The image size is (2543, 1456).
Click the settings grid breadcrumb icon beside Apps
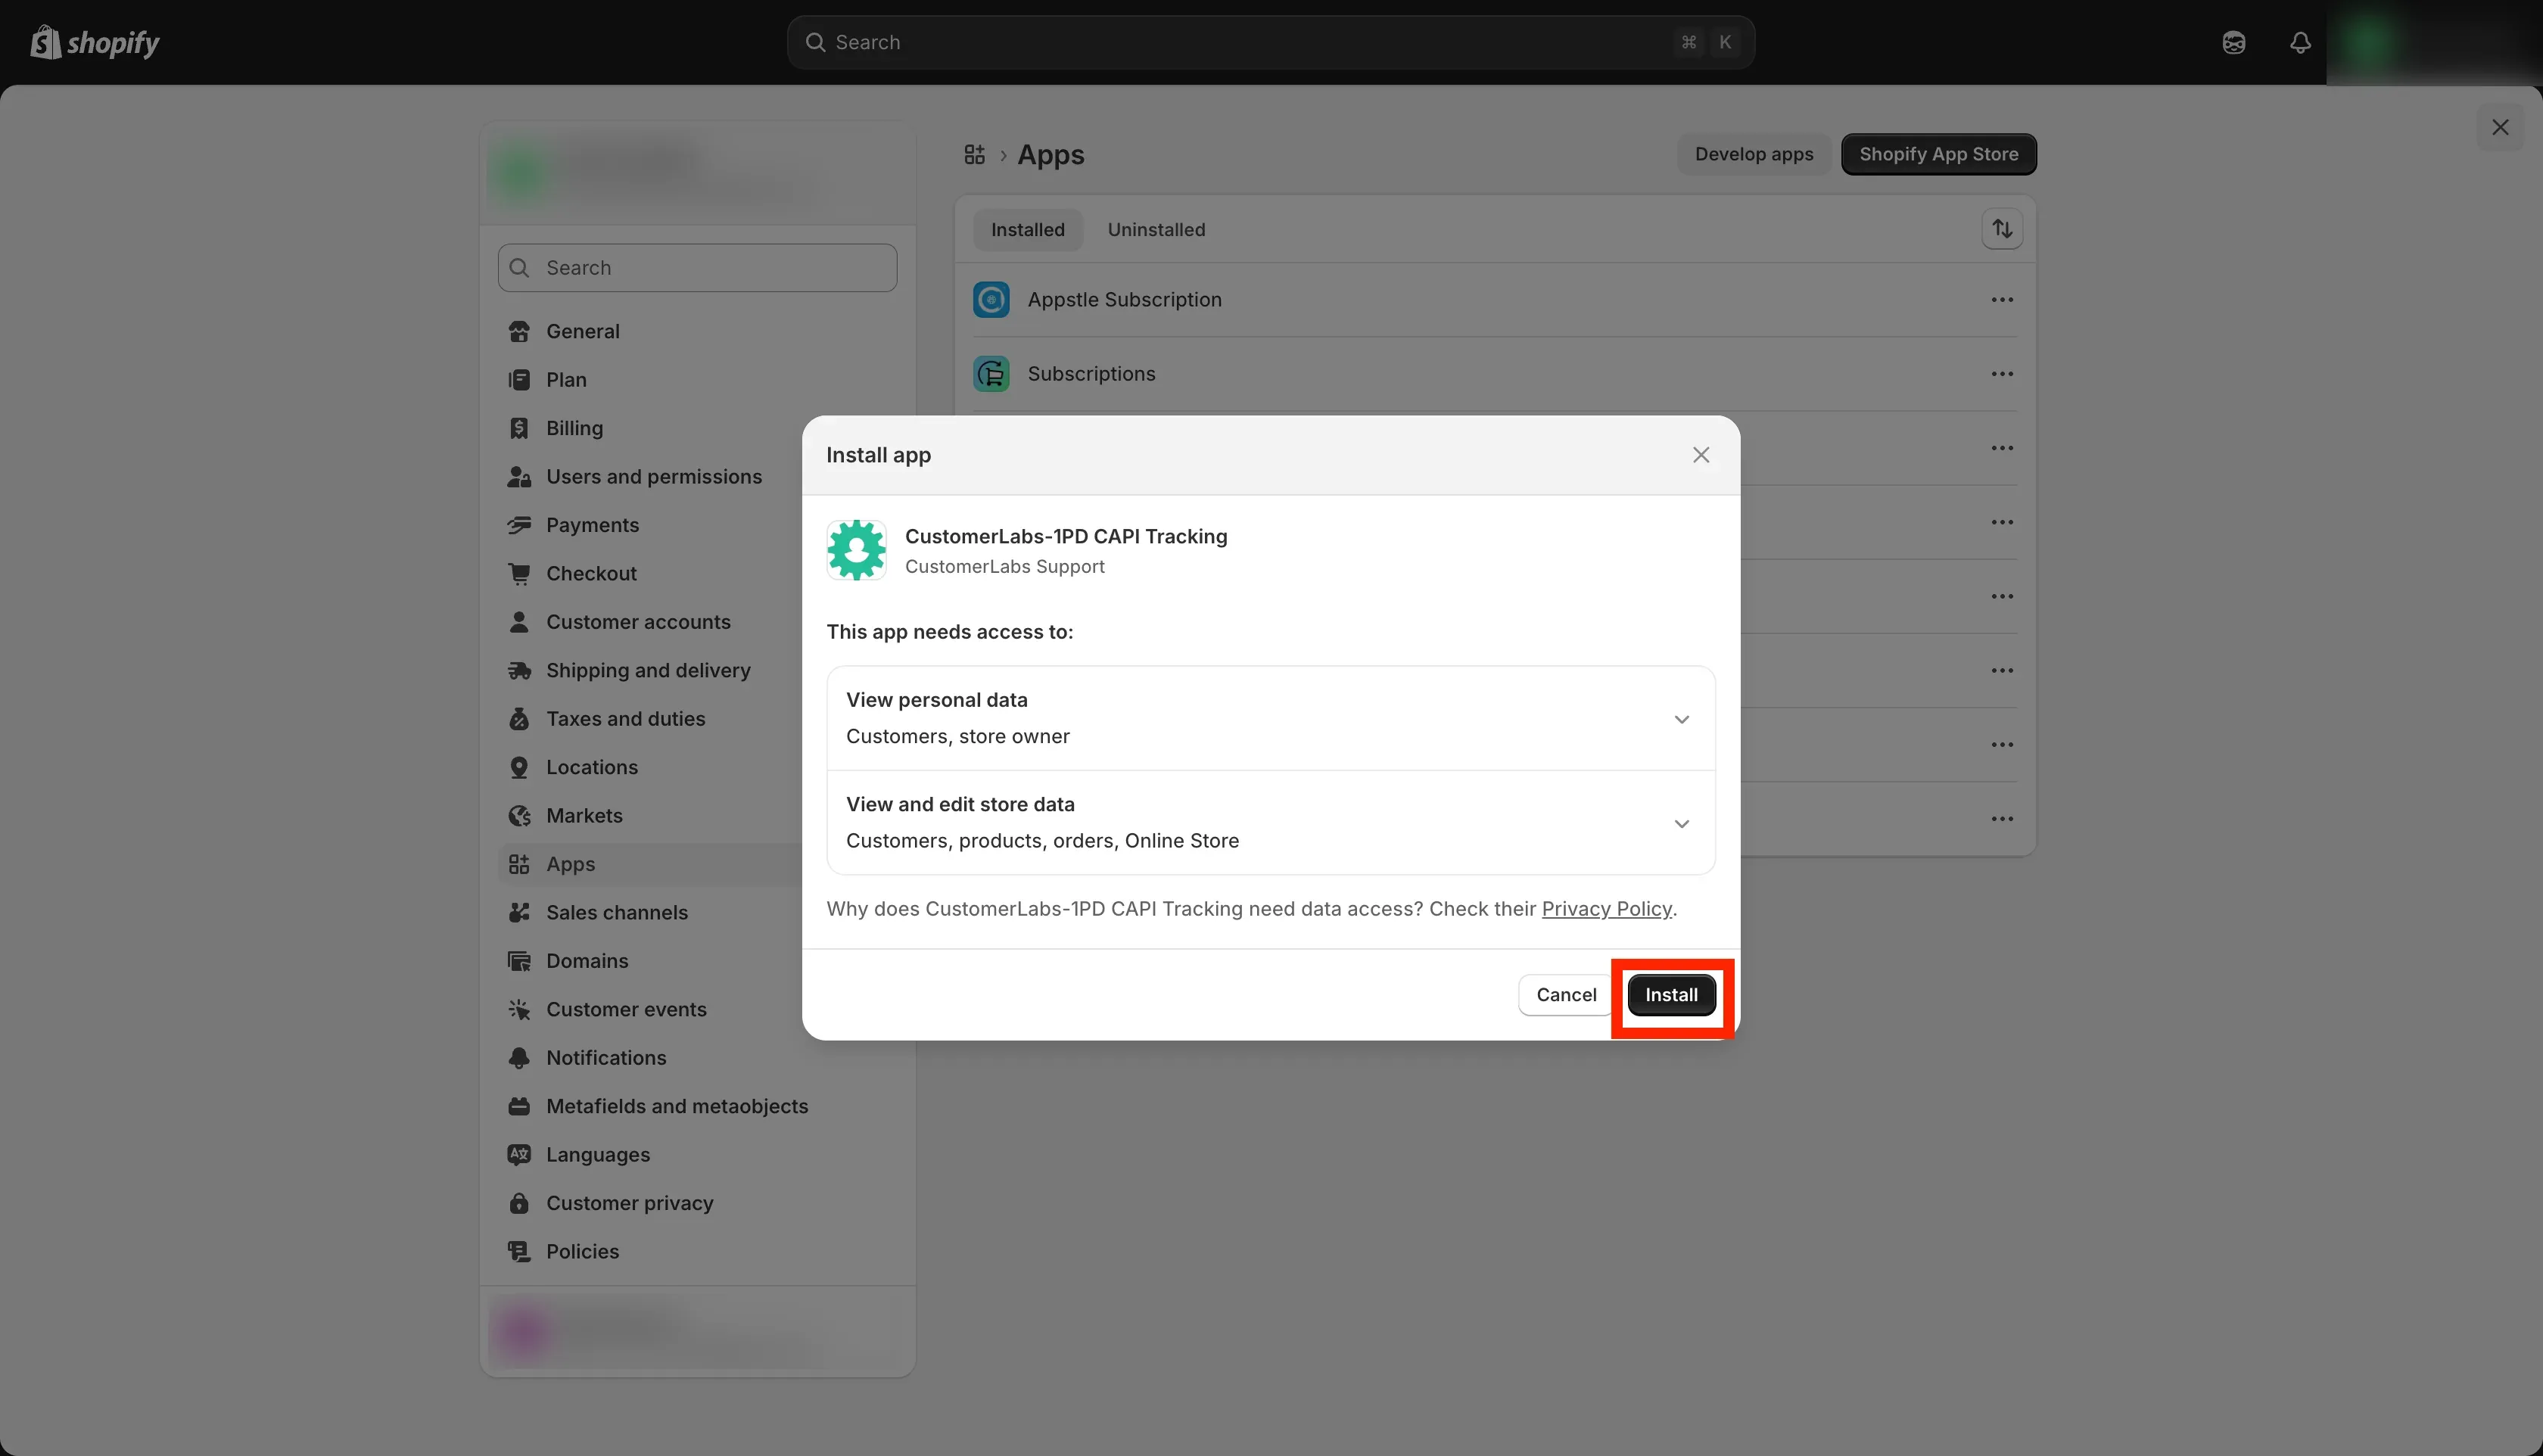(974, 154)
